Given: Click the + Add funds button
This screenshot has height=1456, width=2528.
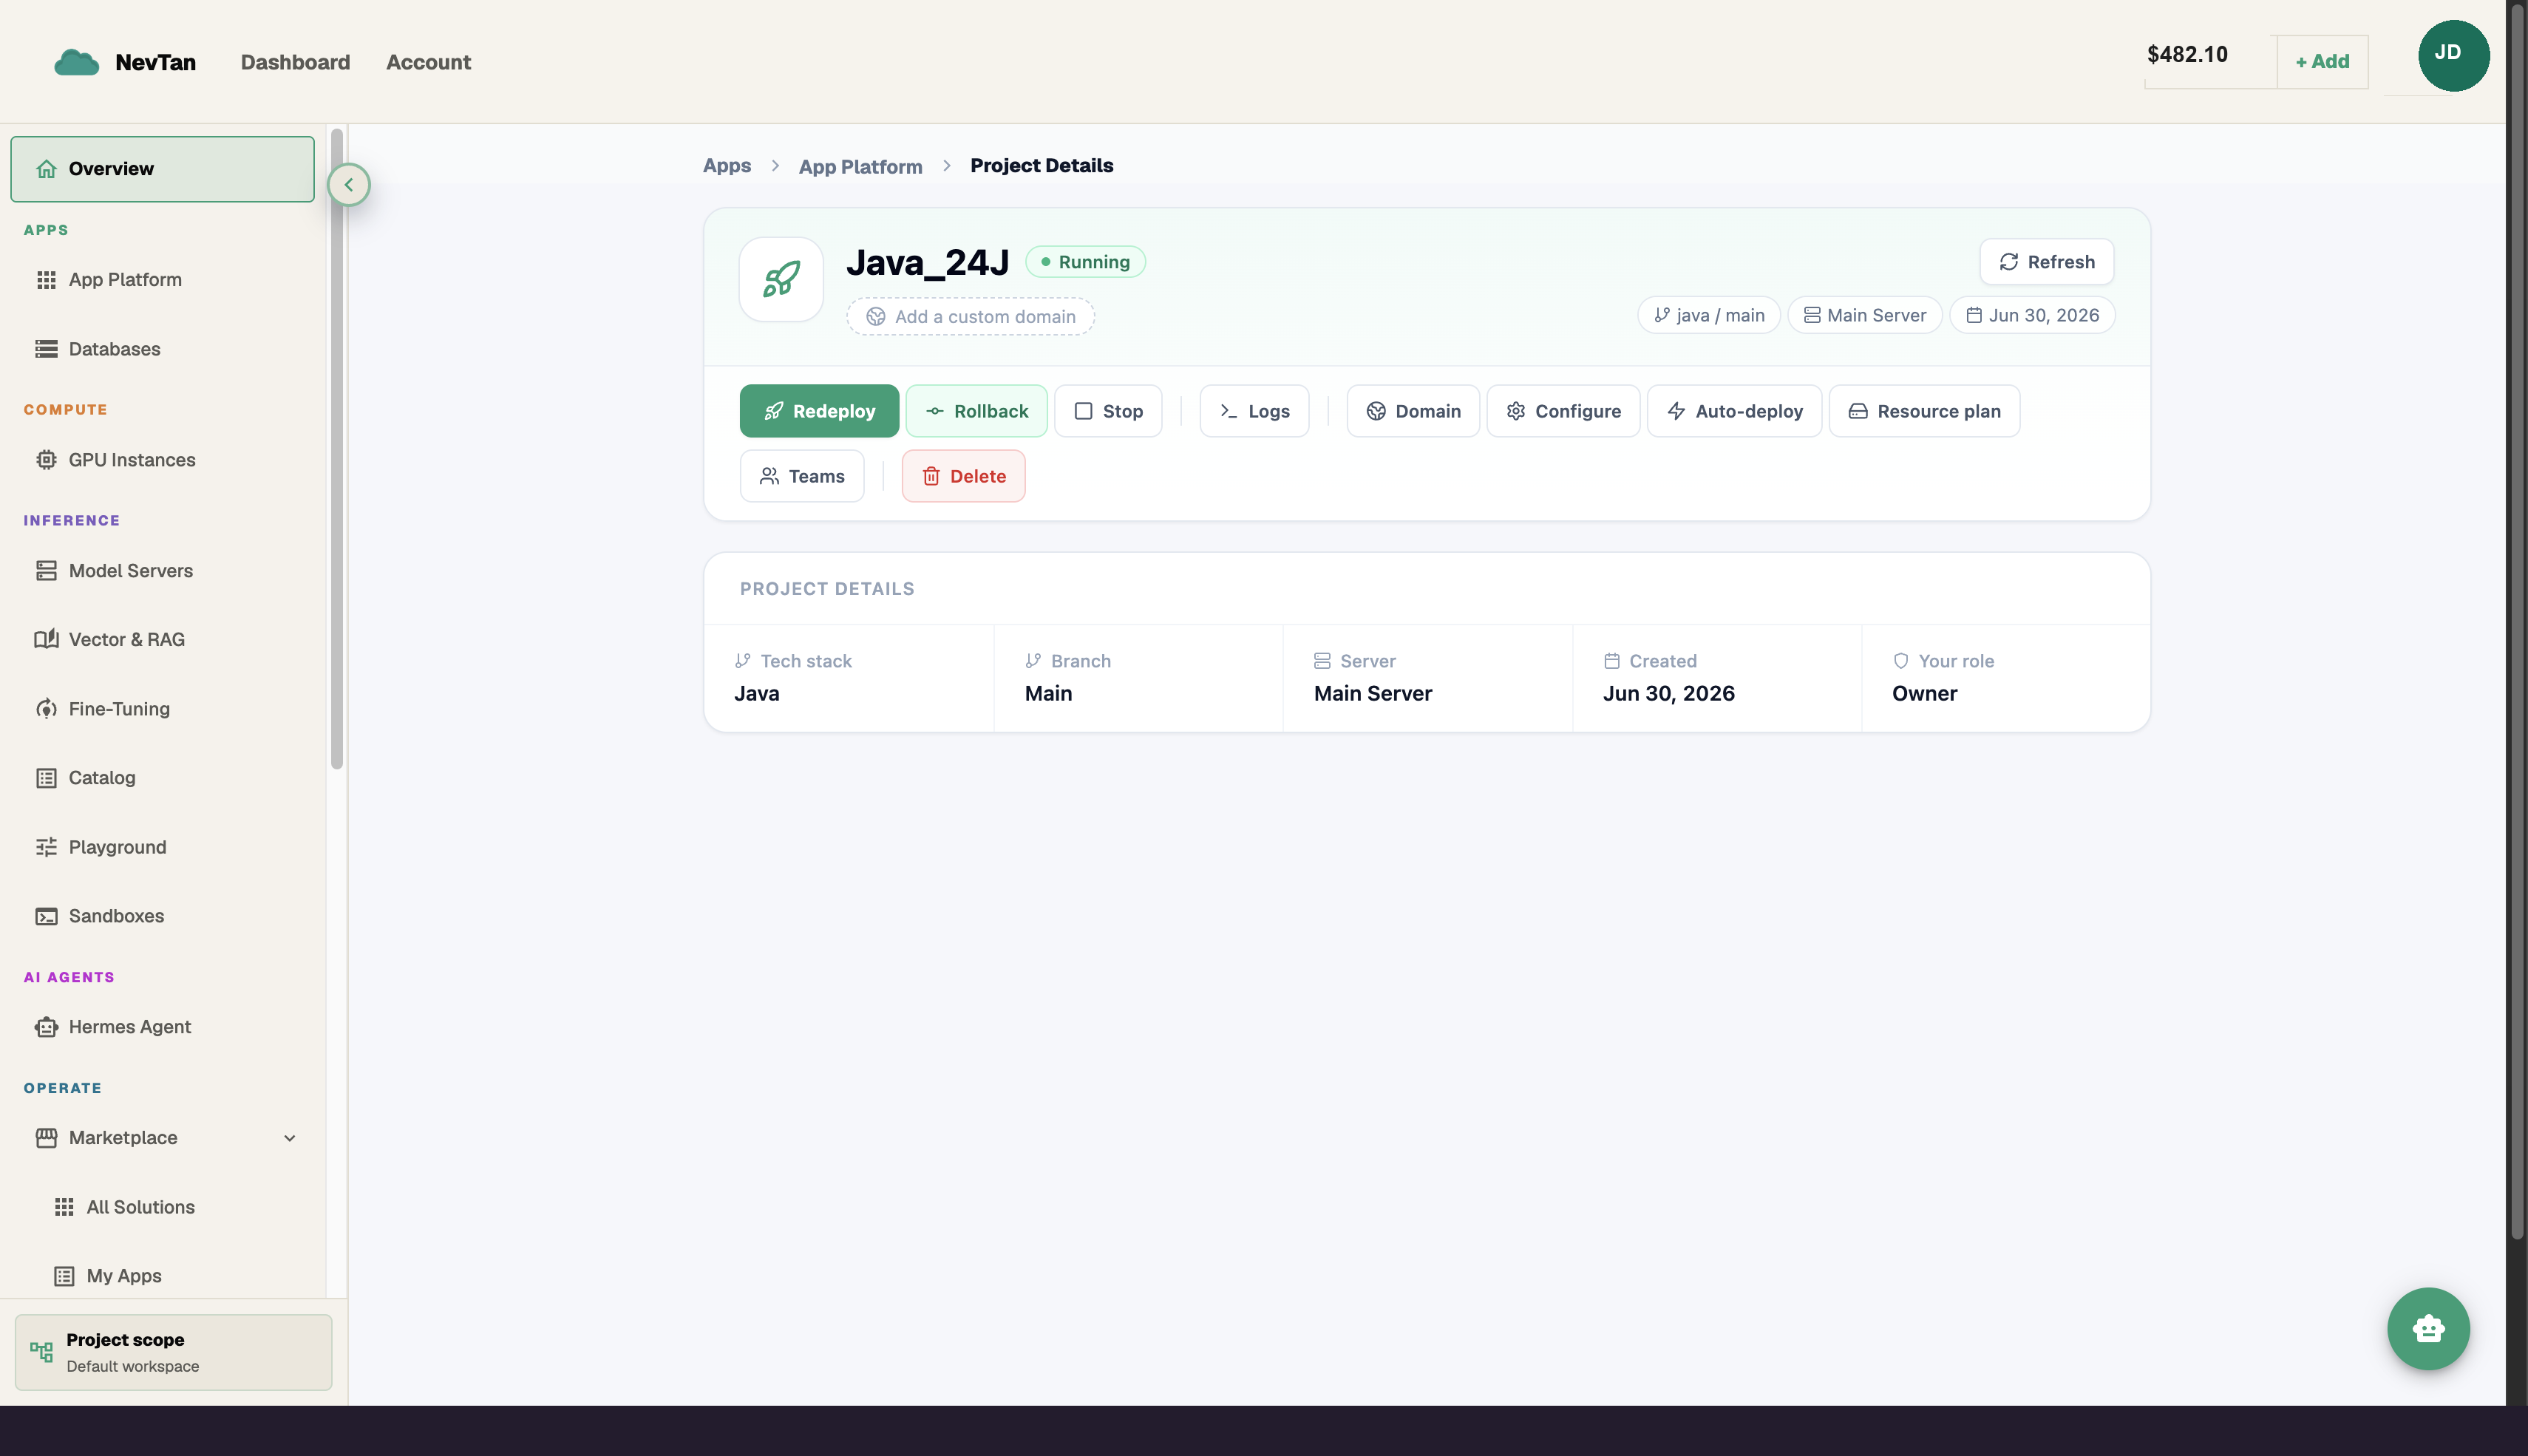Looking at the screenshot, I should pos(2322,61).
